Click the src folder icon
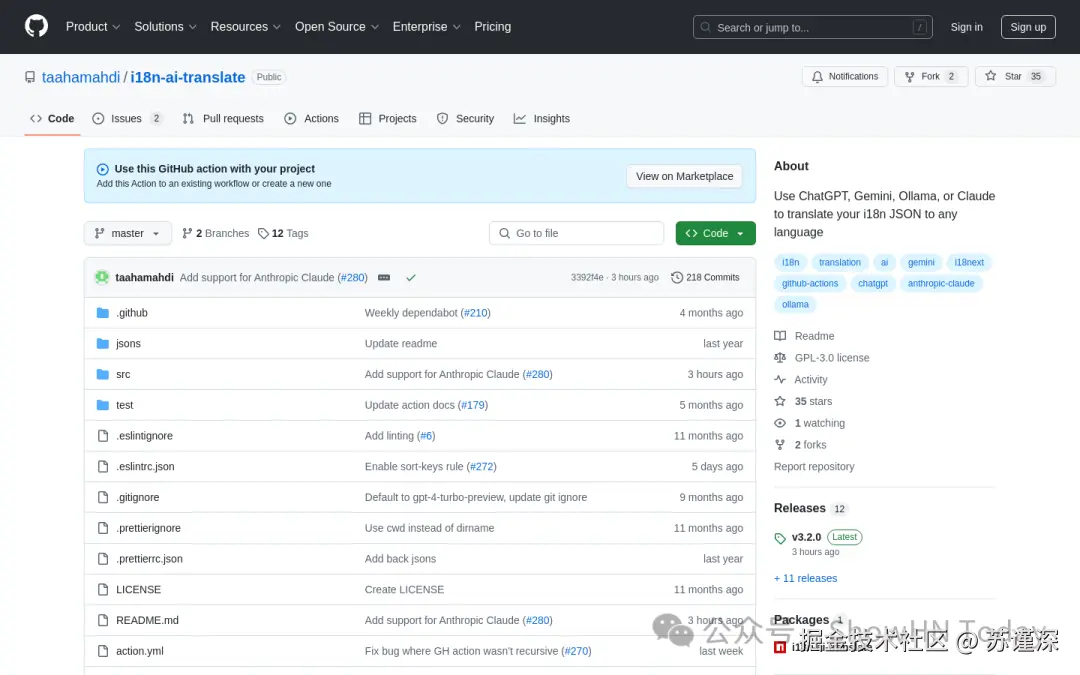Viewport: 1080px width, 675px height. (103, 374)
